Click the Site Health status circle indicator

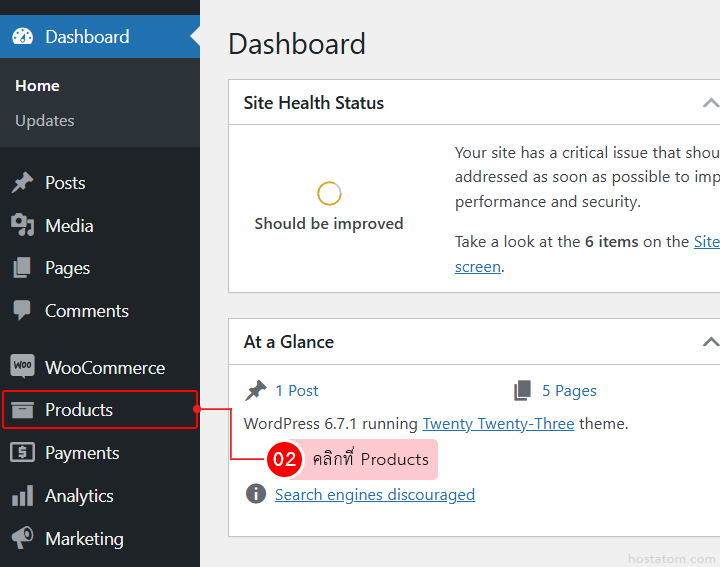(329, 193)
